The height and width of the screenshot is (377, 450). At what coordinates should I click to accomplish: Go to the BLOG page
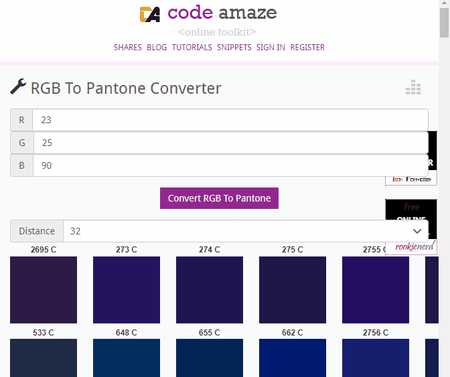pyautogui.click(x=157, y=47)
